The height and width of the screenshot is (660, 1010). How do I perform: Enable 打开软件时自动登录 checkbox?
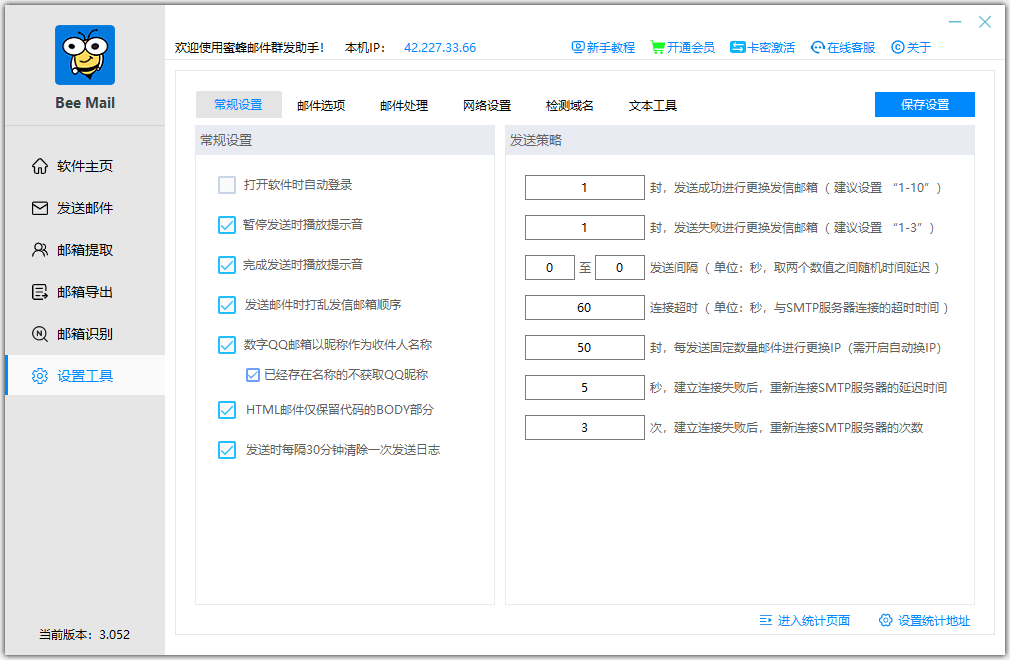coord(227,185)
